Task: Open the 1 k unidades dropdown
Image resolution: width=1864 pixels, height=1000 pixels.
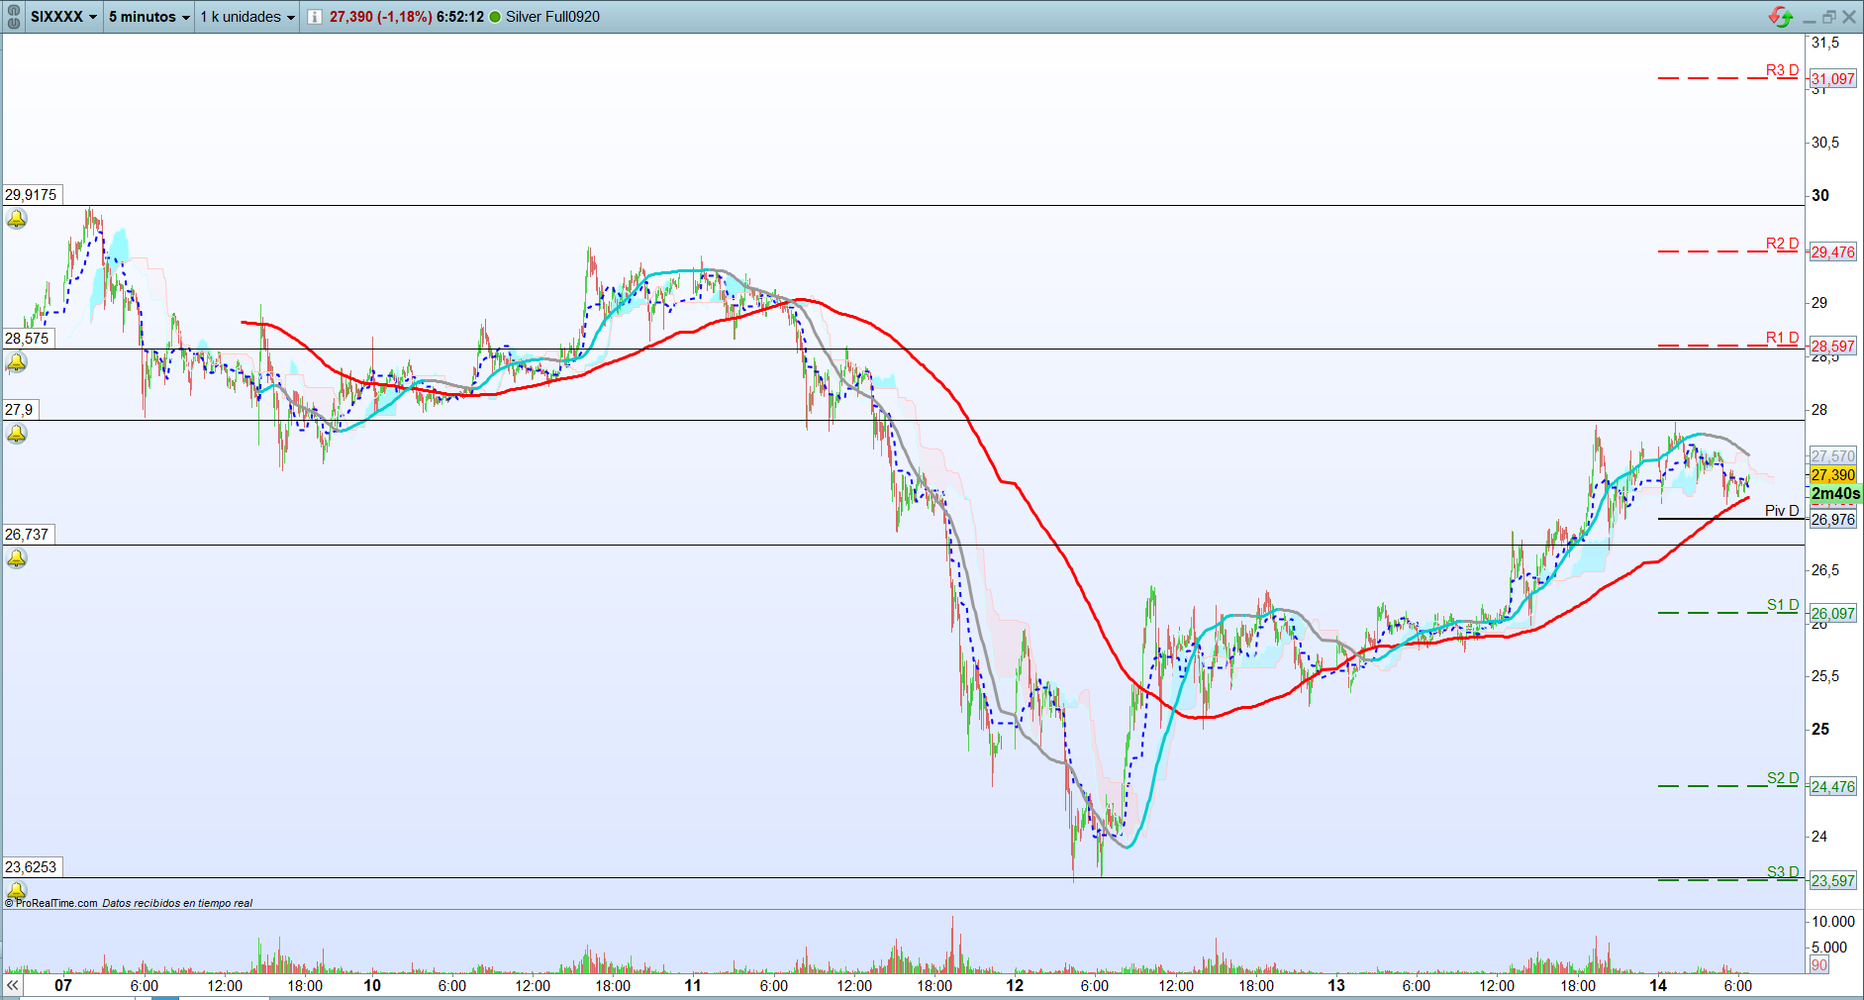Action: coord(247,17)
